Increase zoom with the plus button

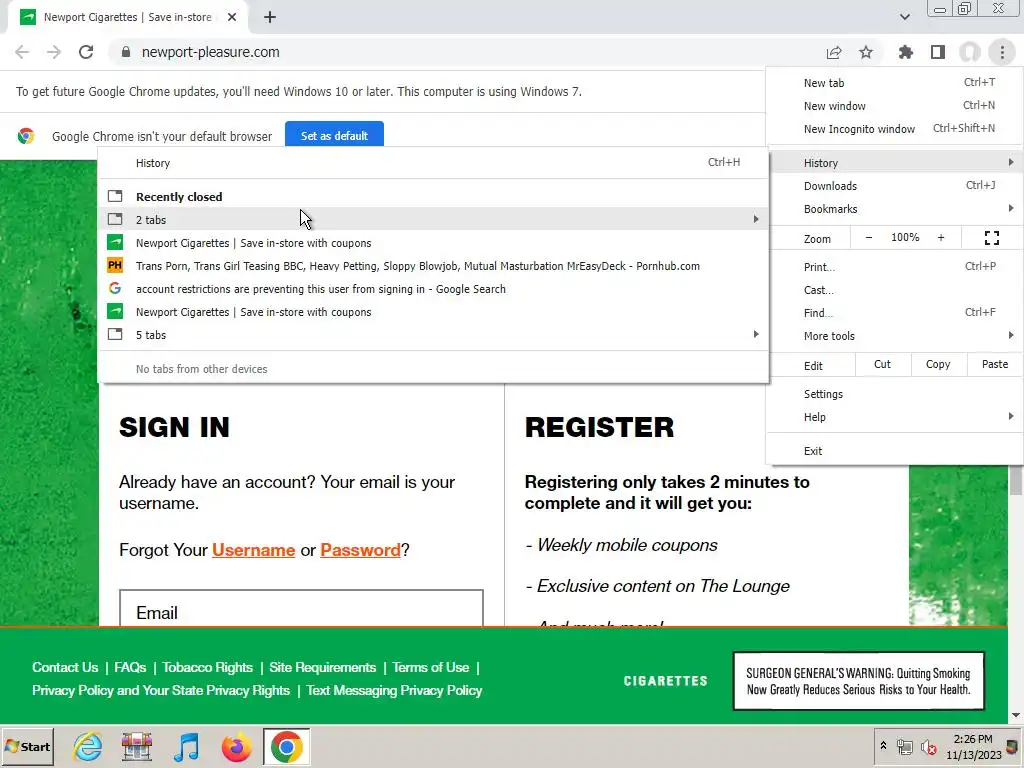click(941, 238)
